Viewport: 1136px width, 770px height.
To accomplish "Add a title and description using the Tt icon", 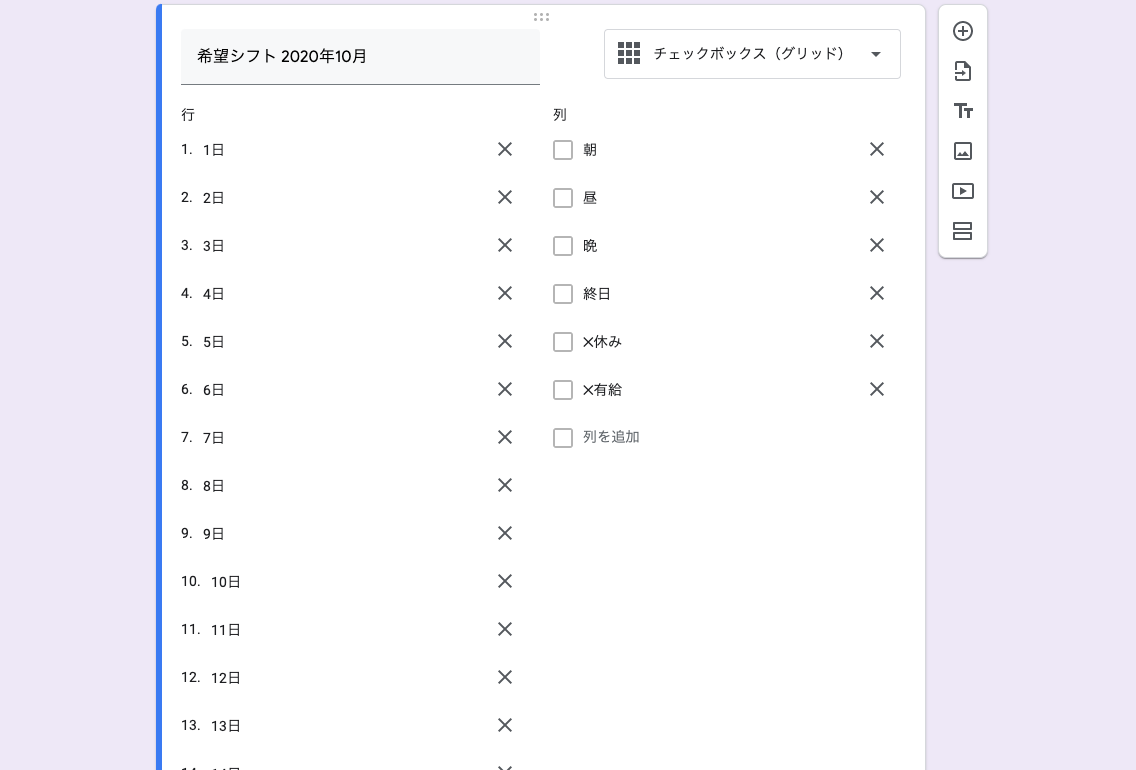I will (962, 111).
